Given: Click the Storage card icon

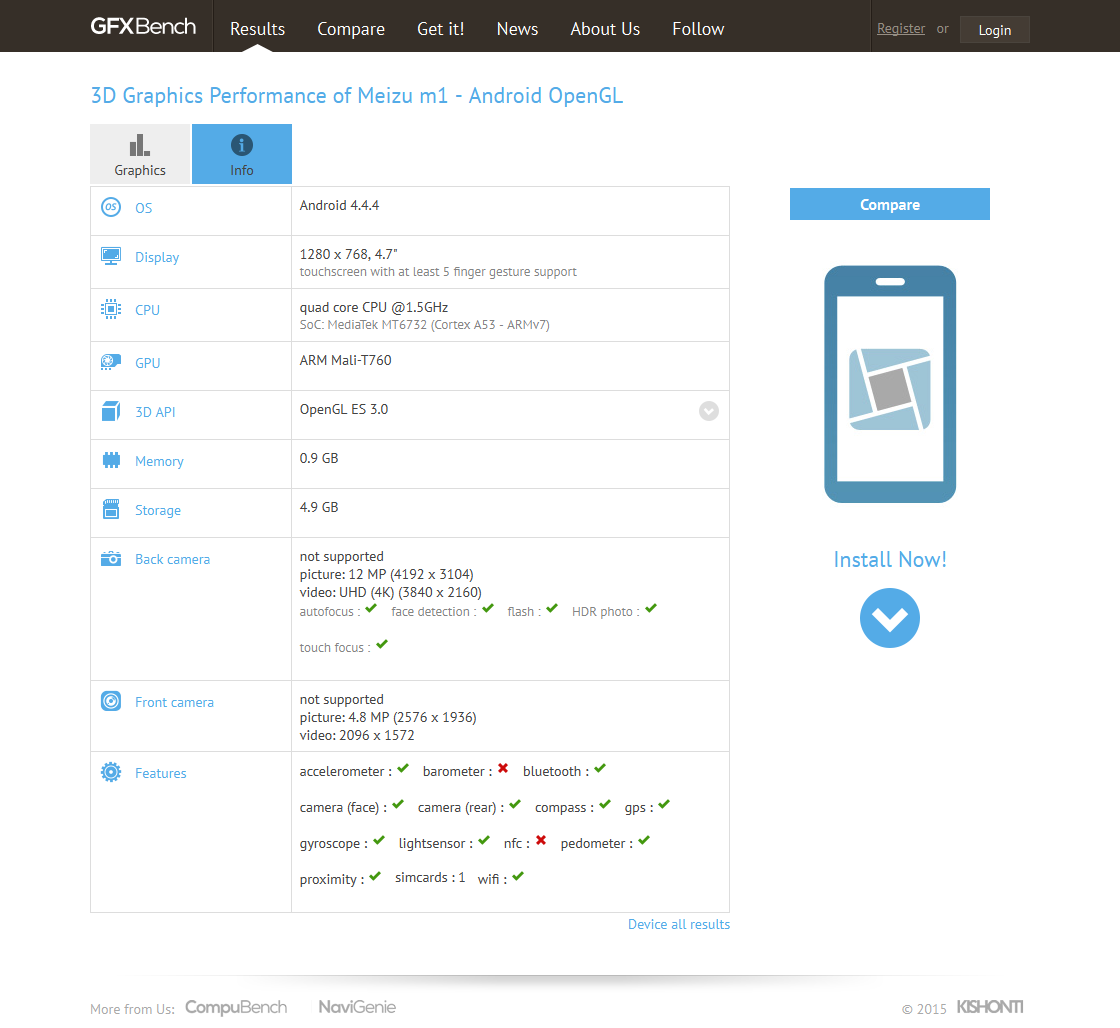Looking at the screenshot, I should 111,509.
